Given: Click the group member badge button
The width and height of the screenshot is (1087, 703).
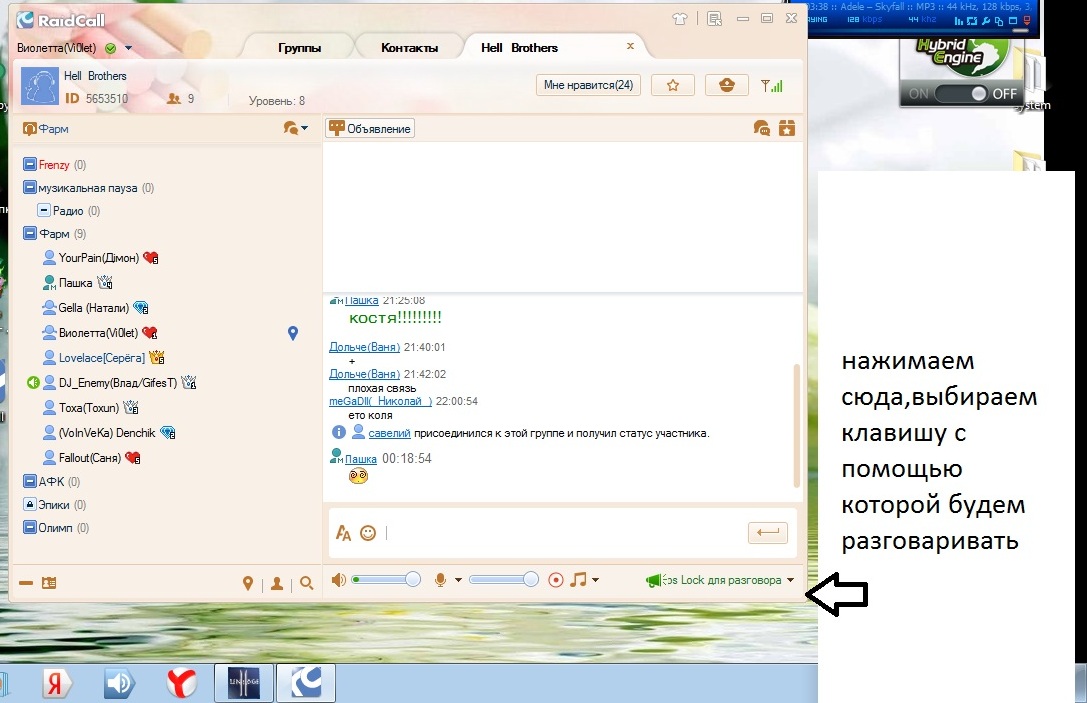Looking at the screenshot, I should 727,85.
